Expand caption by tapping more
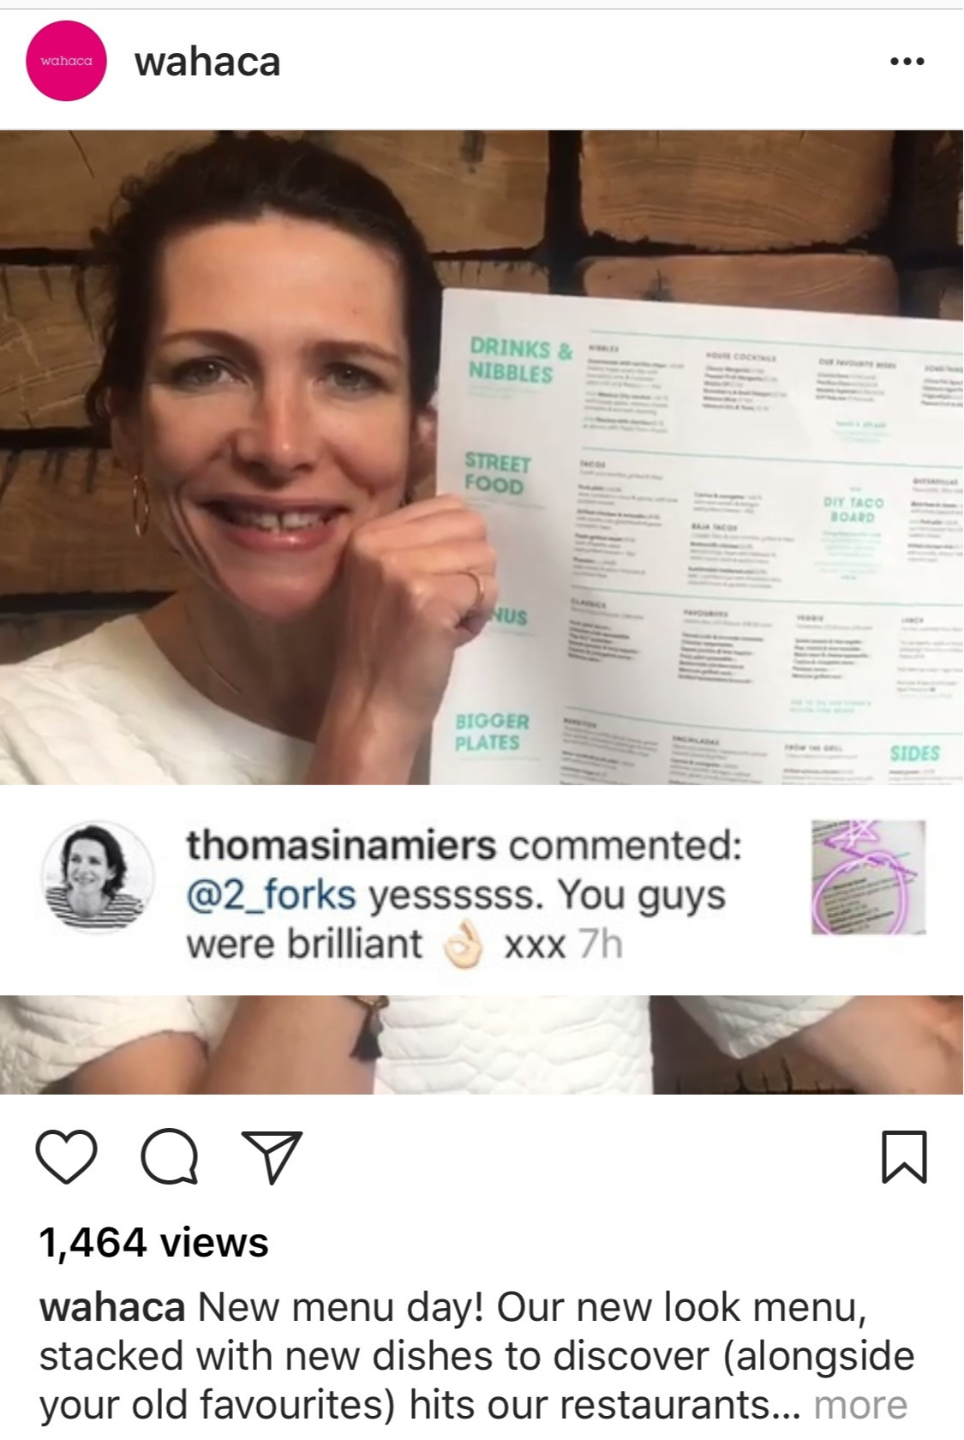 pos(860,1405)
